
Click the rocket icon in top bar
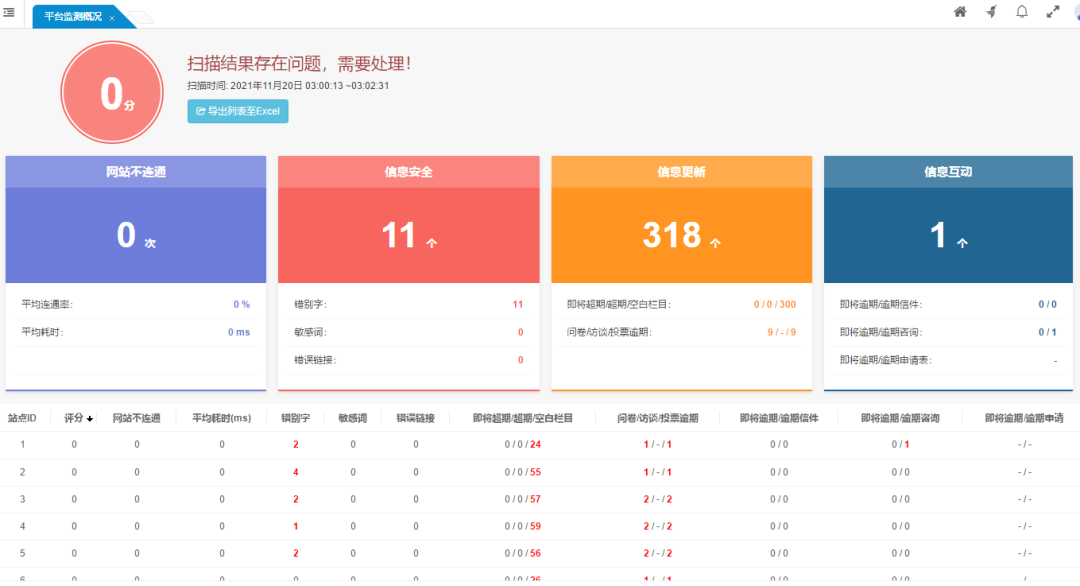[x=991, y=12]
